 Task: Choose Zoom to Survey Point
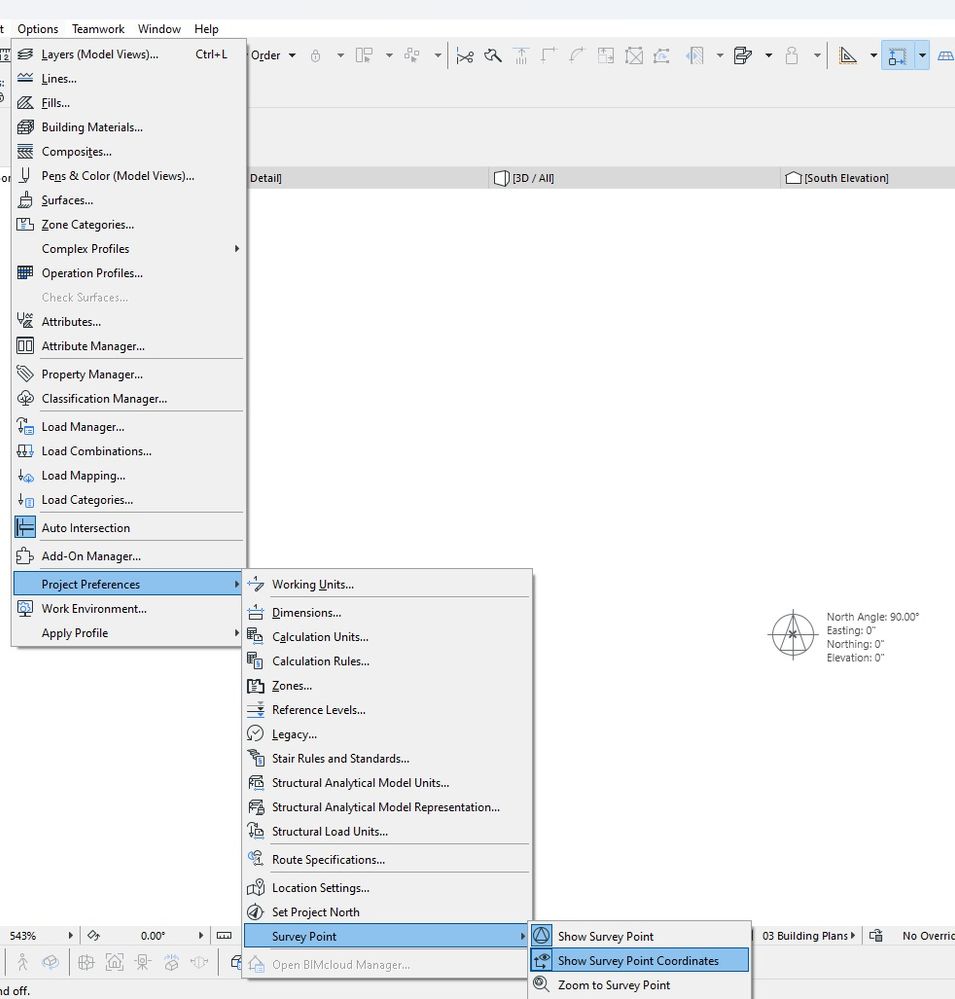[640, 985]
